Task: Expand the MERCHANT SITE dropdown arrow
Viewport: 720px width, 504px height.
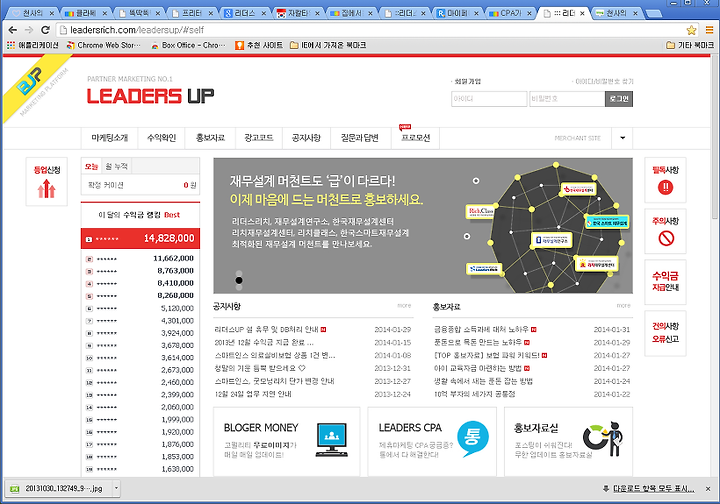Action: 622,138
